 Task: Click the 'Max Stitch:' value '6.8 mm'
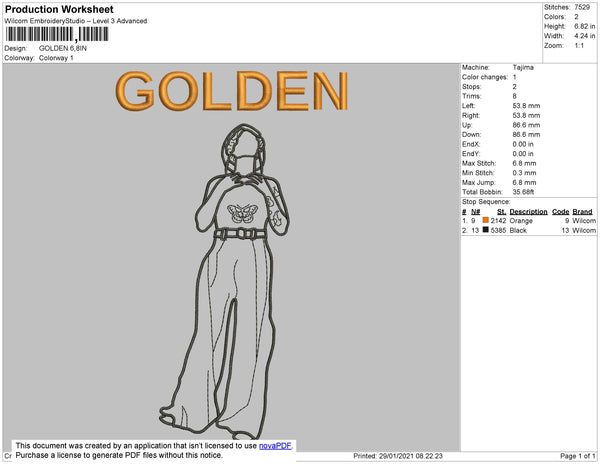[524, 163]
